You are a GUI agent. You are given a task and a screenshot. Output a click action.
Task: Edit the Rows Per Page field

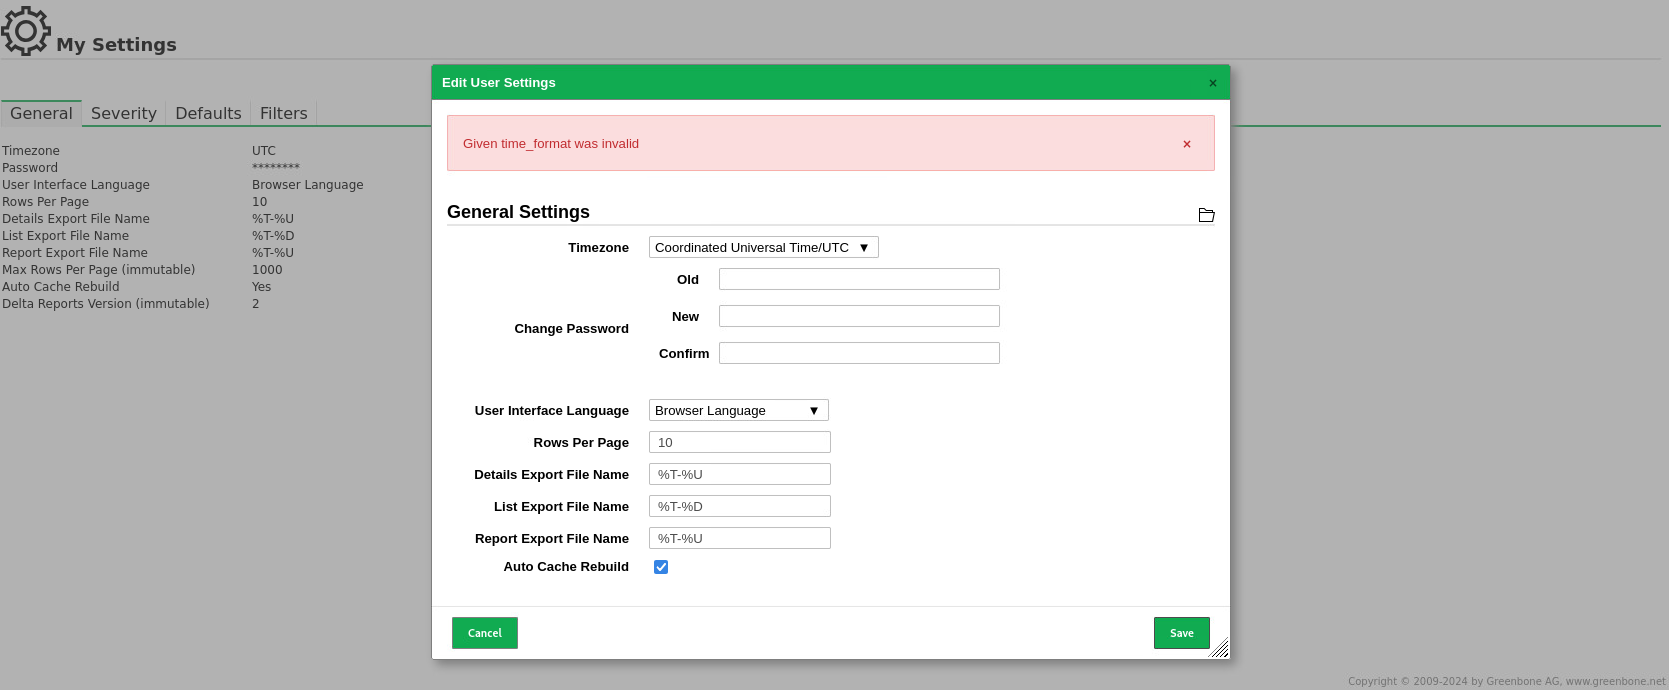740,442
